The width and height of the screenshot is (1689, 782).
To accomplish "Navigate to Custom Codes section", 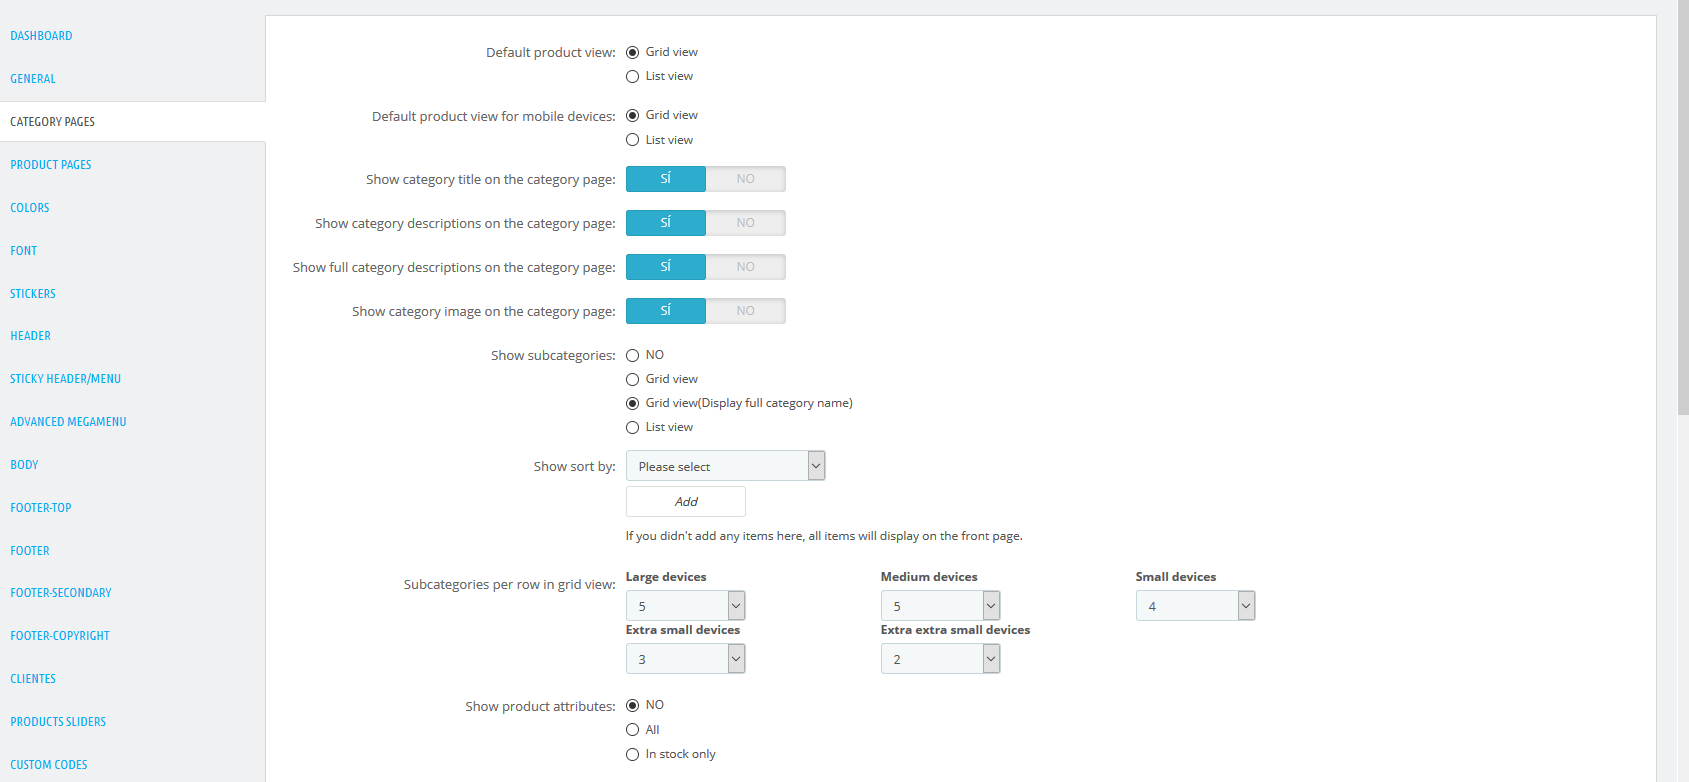I will pyautogui.click(x=49, y=765).
